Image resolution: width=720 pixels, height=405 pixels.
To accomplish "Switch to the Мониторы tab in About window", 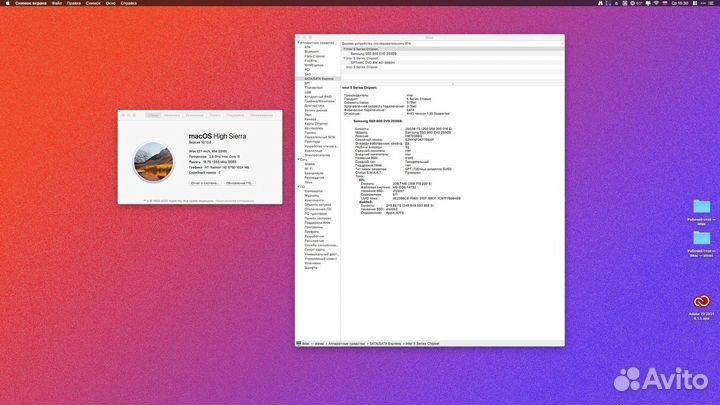I will (x=172, y=115).
